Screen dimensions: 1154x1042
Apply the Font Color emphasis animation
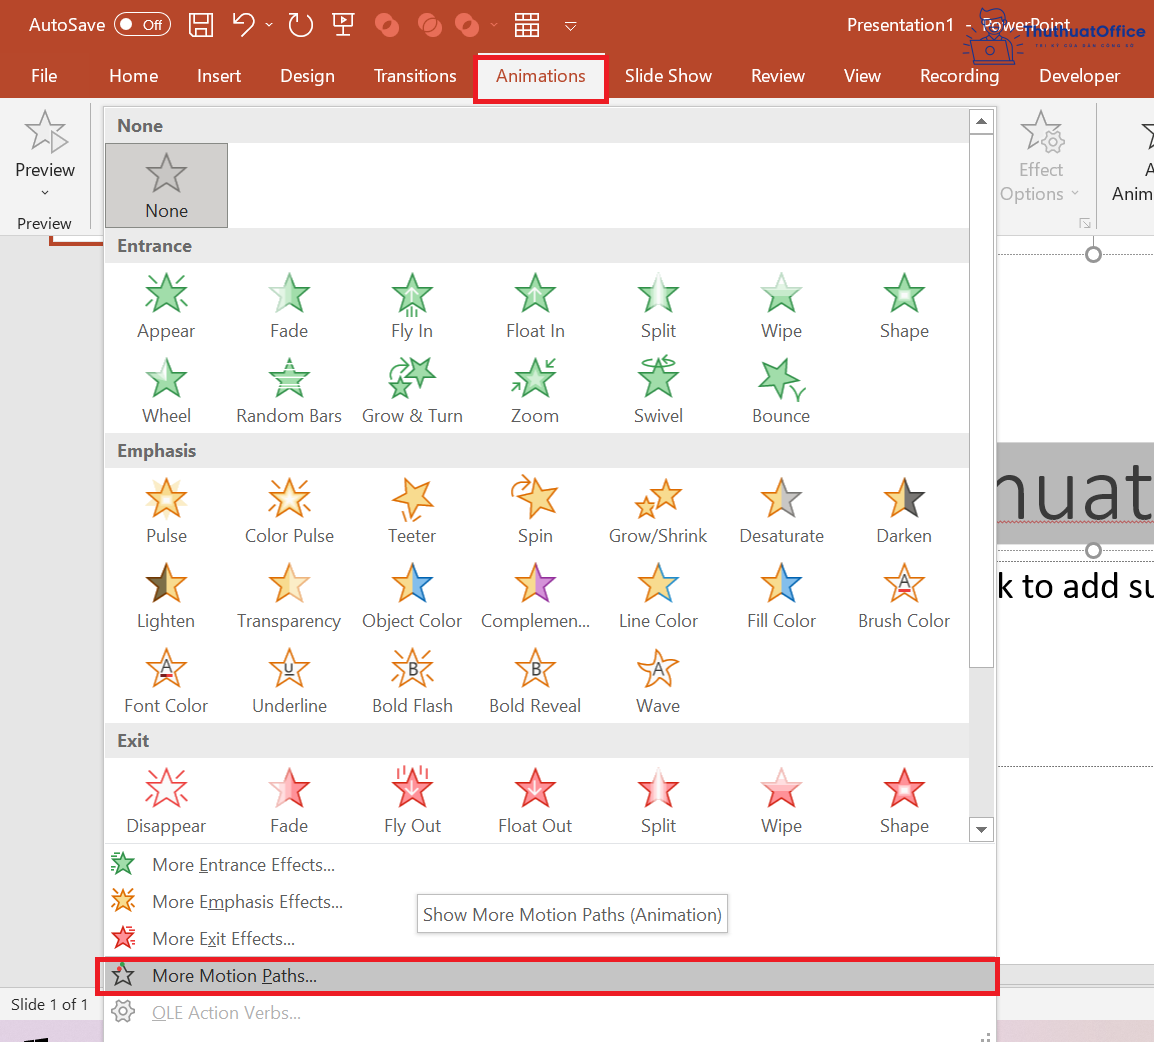pyautogui.click(x=166, y=680)
